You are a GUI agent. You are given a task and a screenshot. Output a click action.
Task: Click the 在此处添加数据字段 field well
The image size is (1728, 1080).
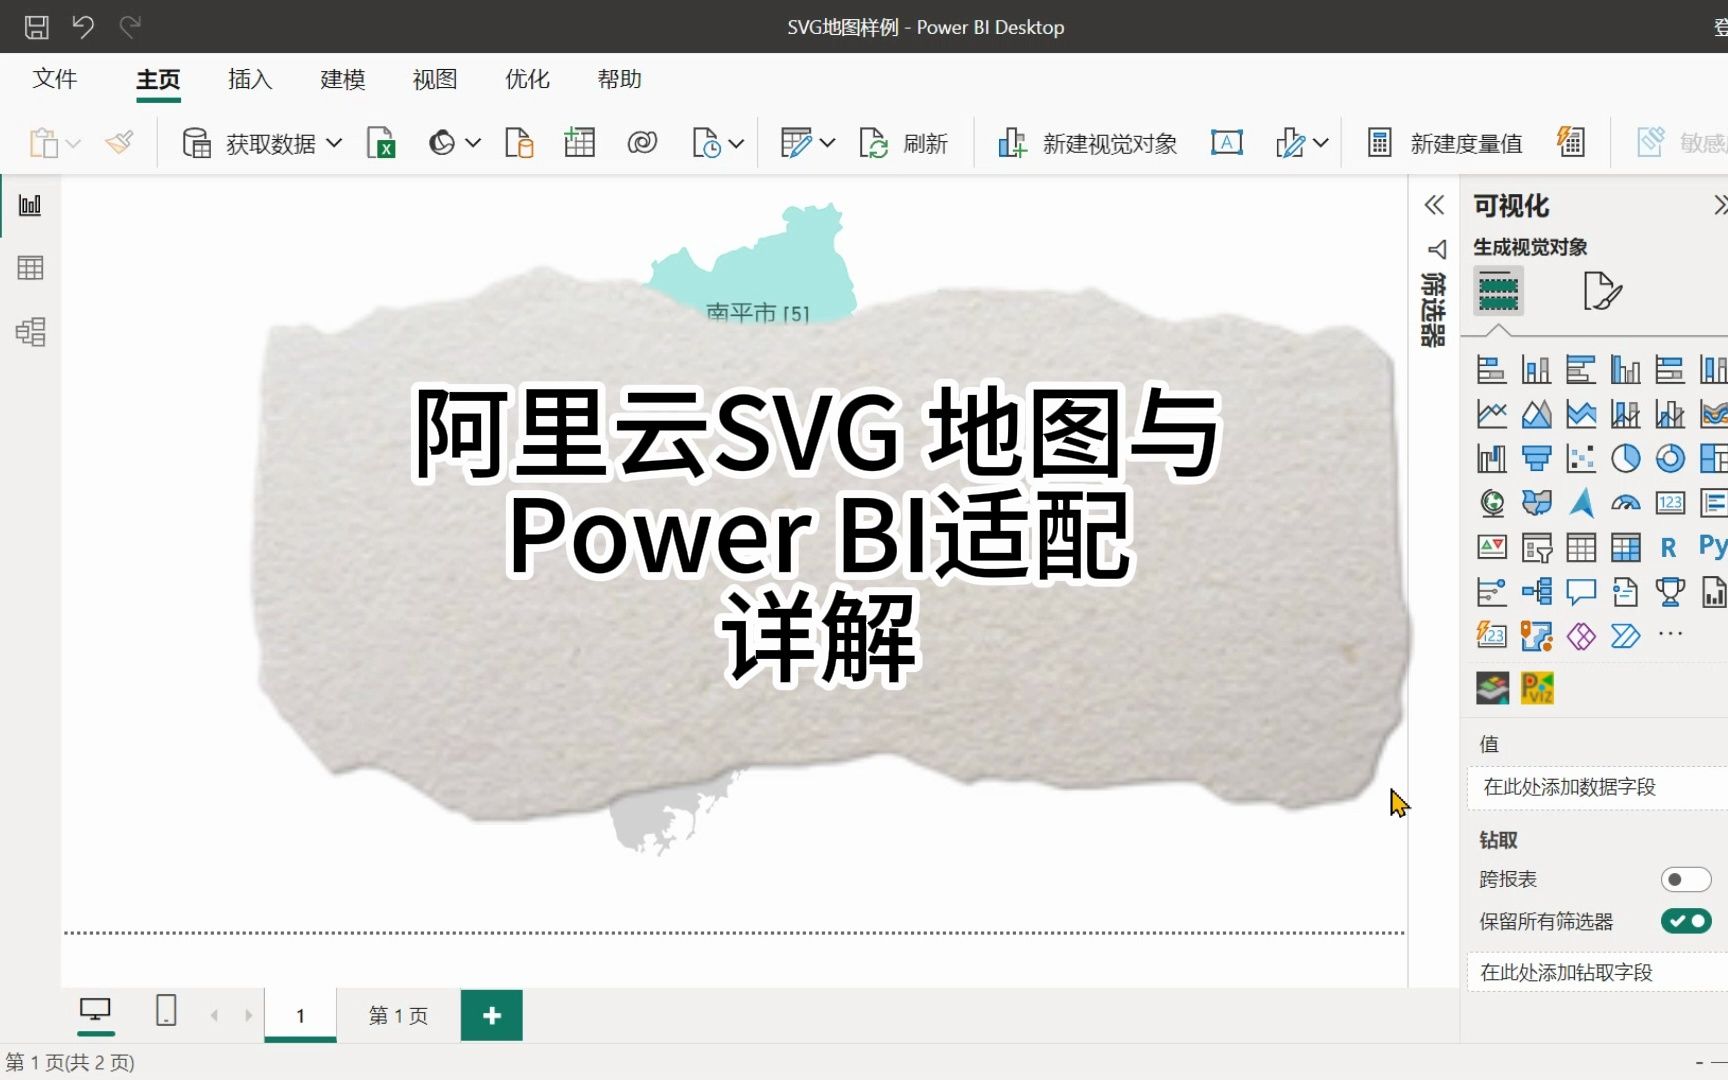tap(1597, 787)
